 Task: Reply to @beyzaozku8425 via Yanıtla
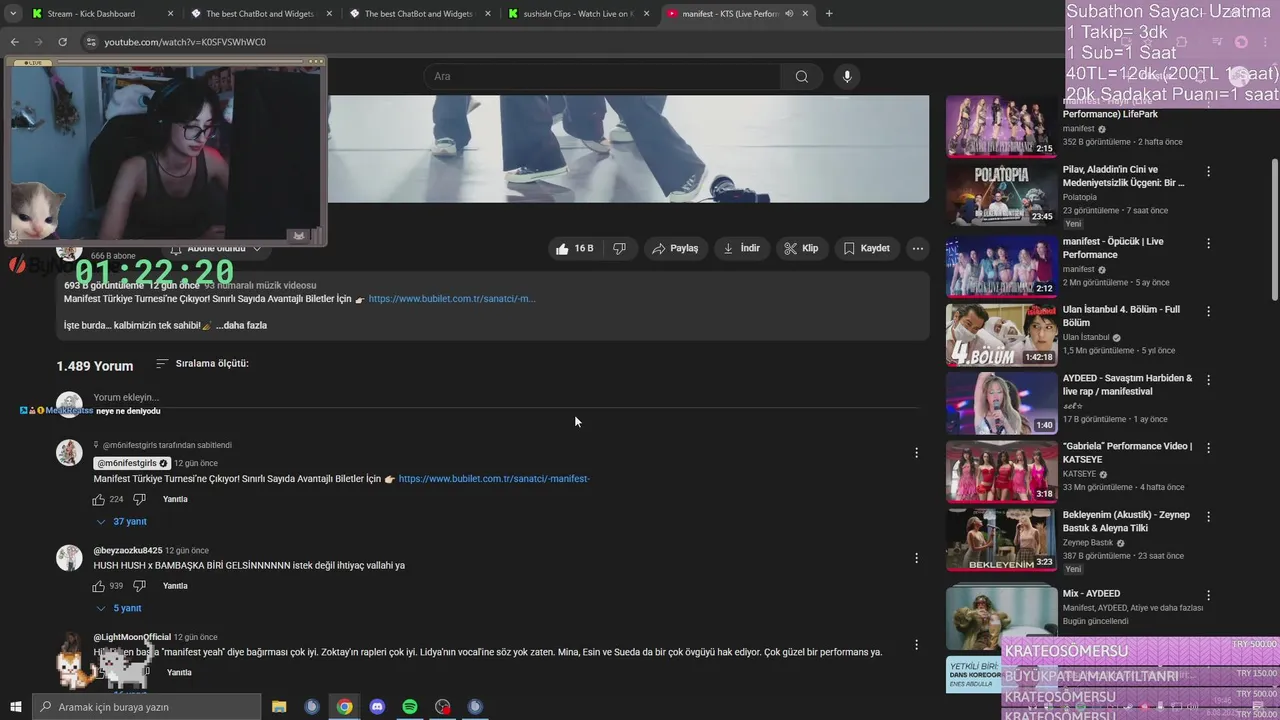tap(175, 586)
